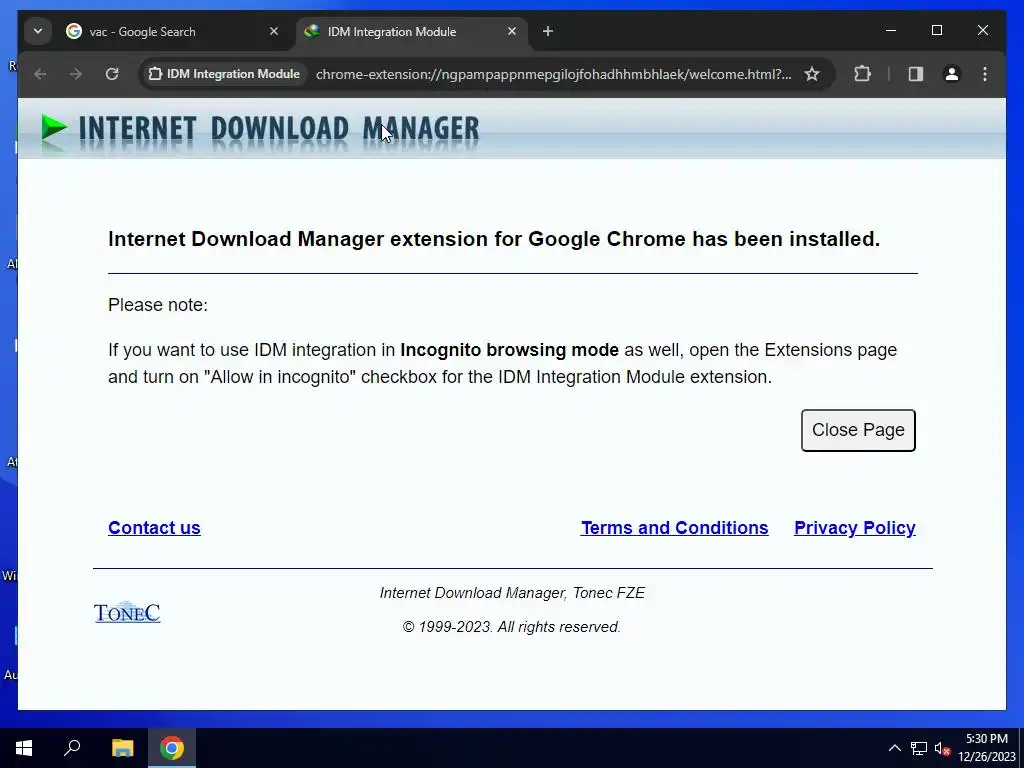Open the Windows Start menu
The width and height of the screenshot is (1024, 768).
24,748
